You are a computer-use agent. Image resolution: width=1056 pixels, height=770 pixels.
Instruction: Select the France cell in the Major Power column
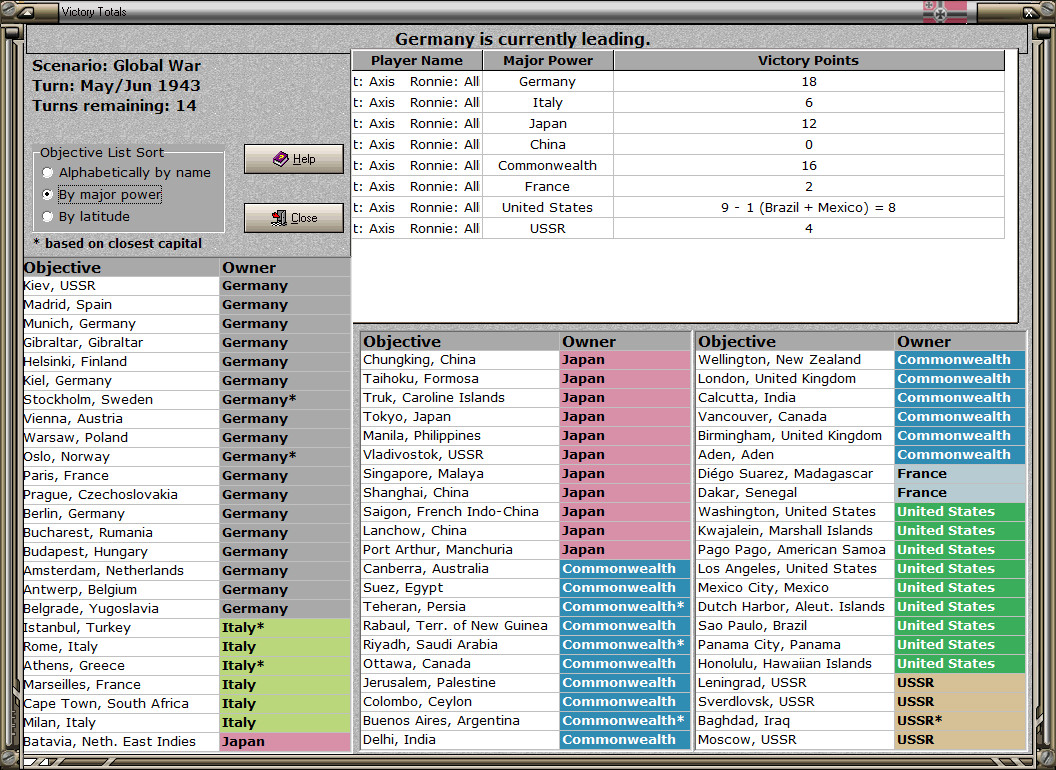pyautogui.click(x=548, y=186)
